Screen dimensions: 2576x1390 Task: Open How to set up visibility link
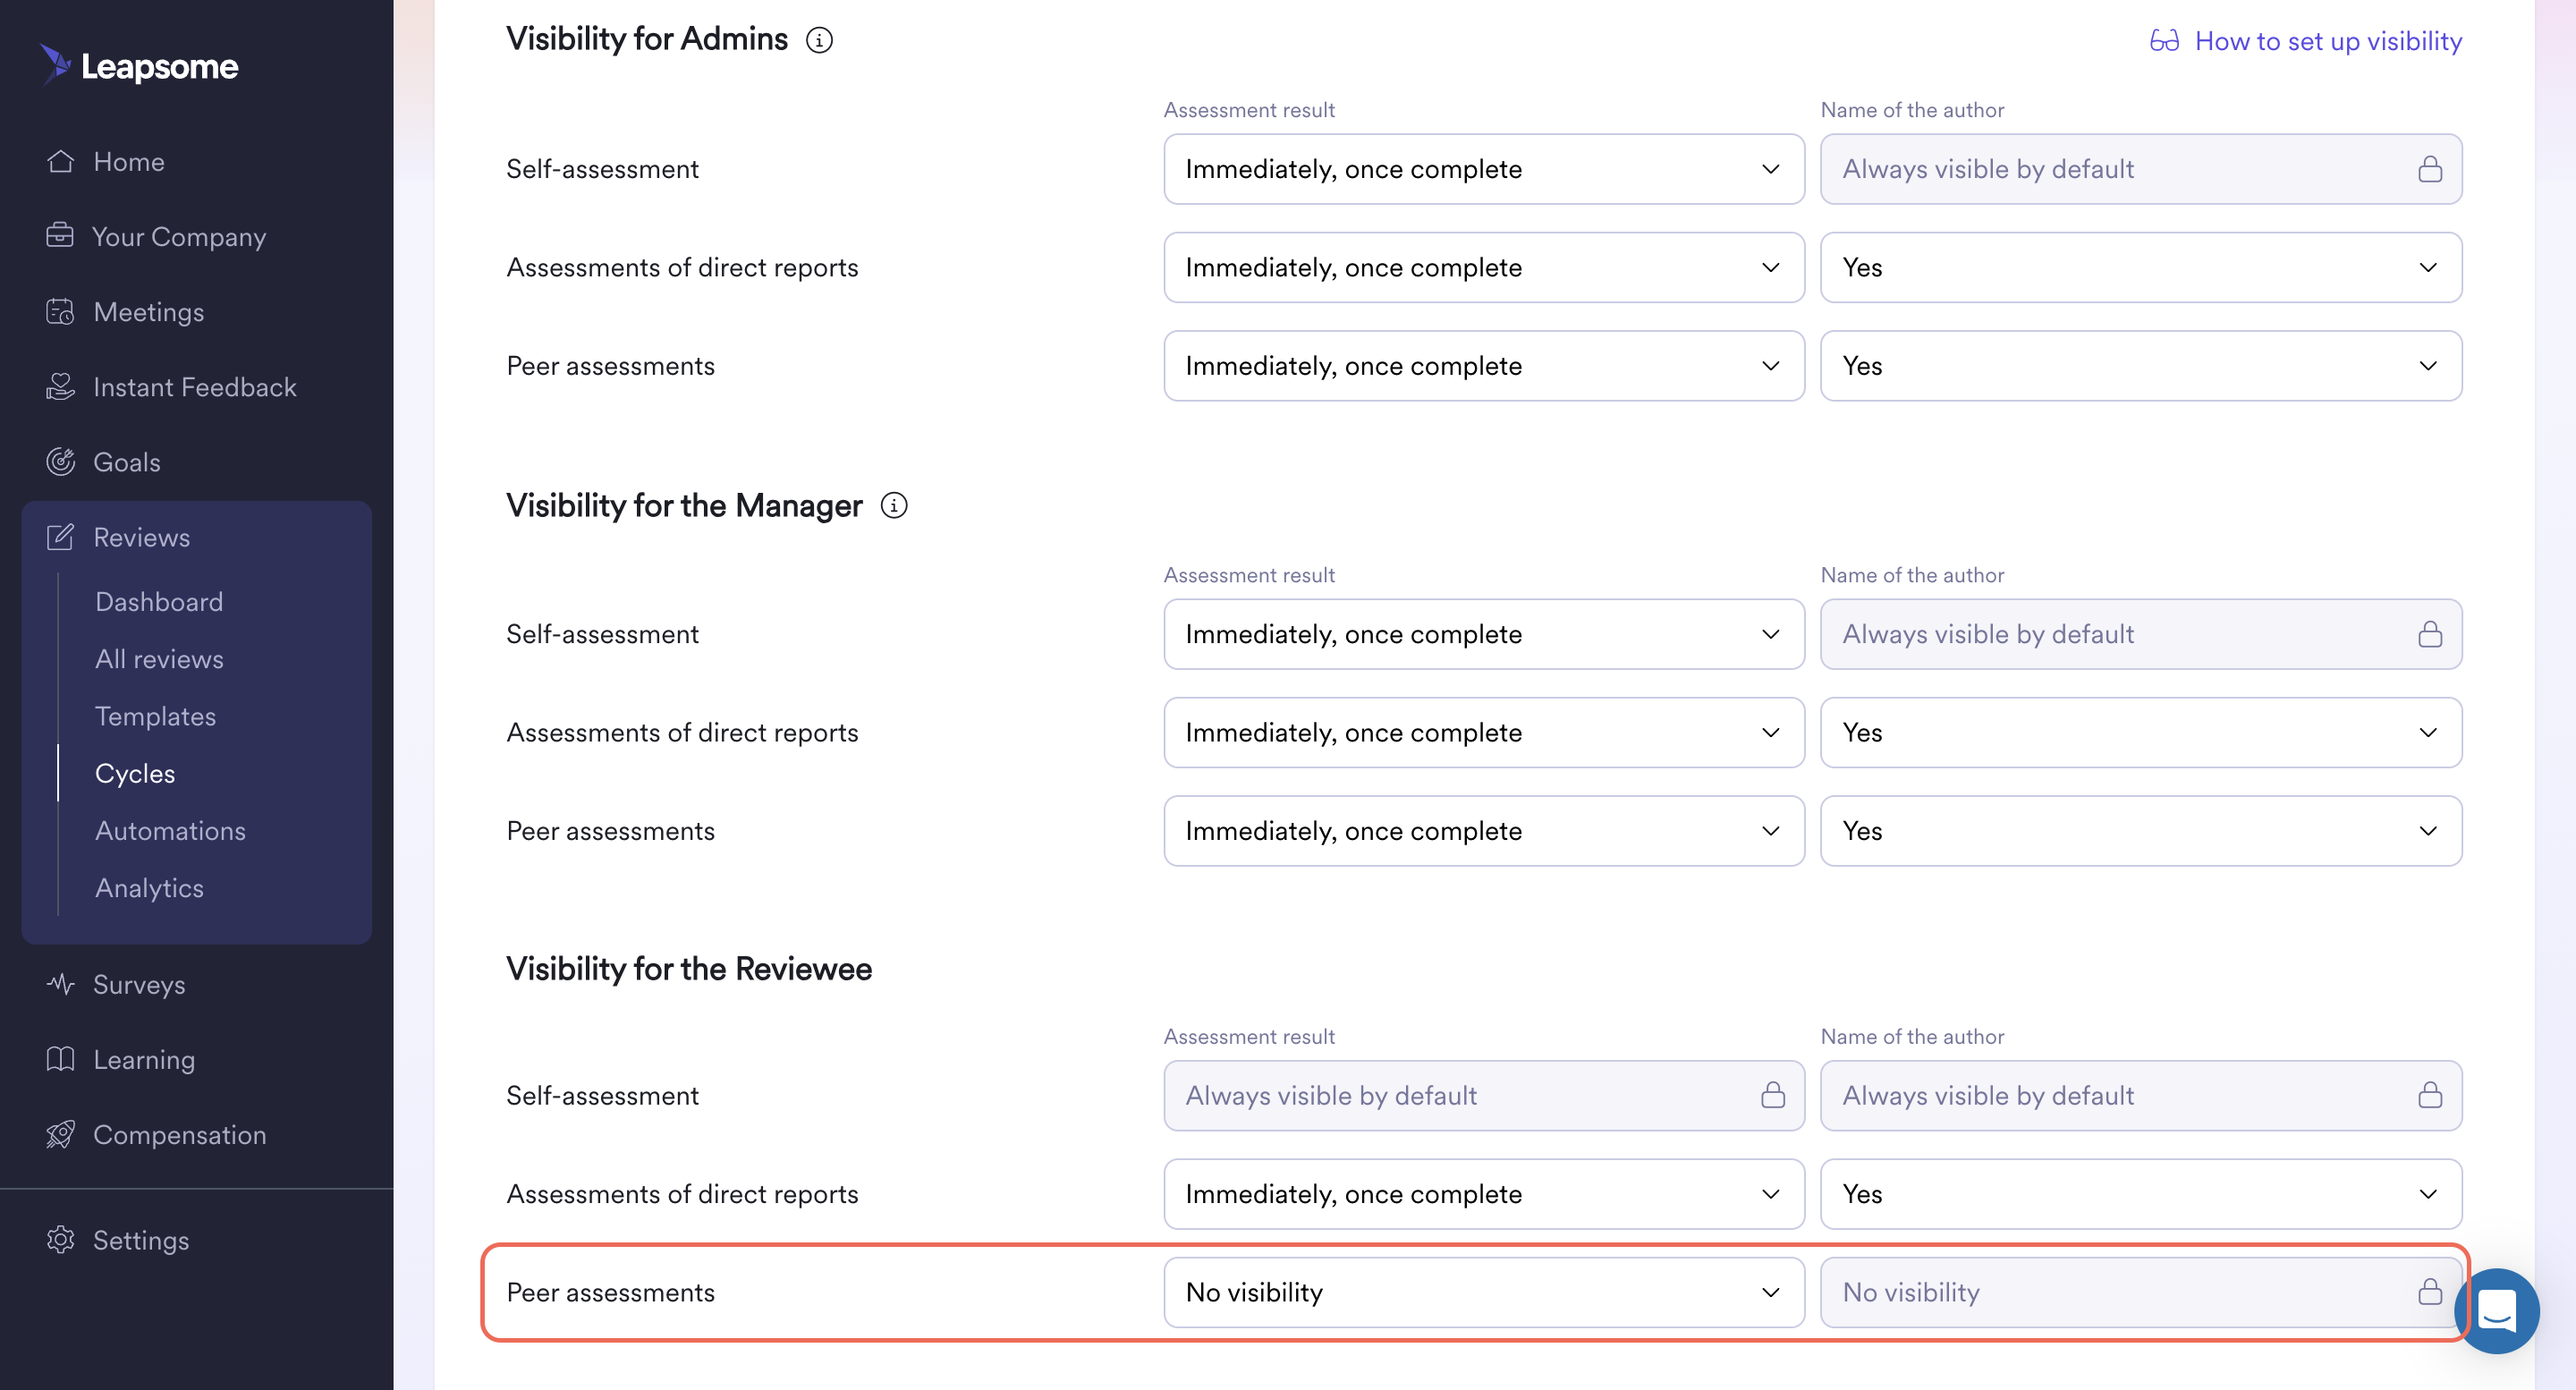click(x=2328, y=40)
